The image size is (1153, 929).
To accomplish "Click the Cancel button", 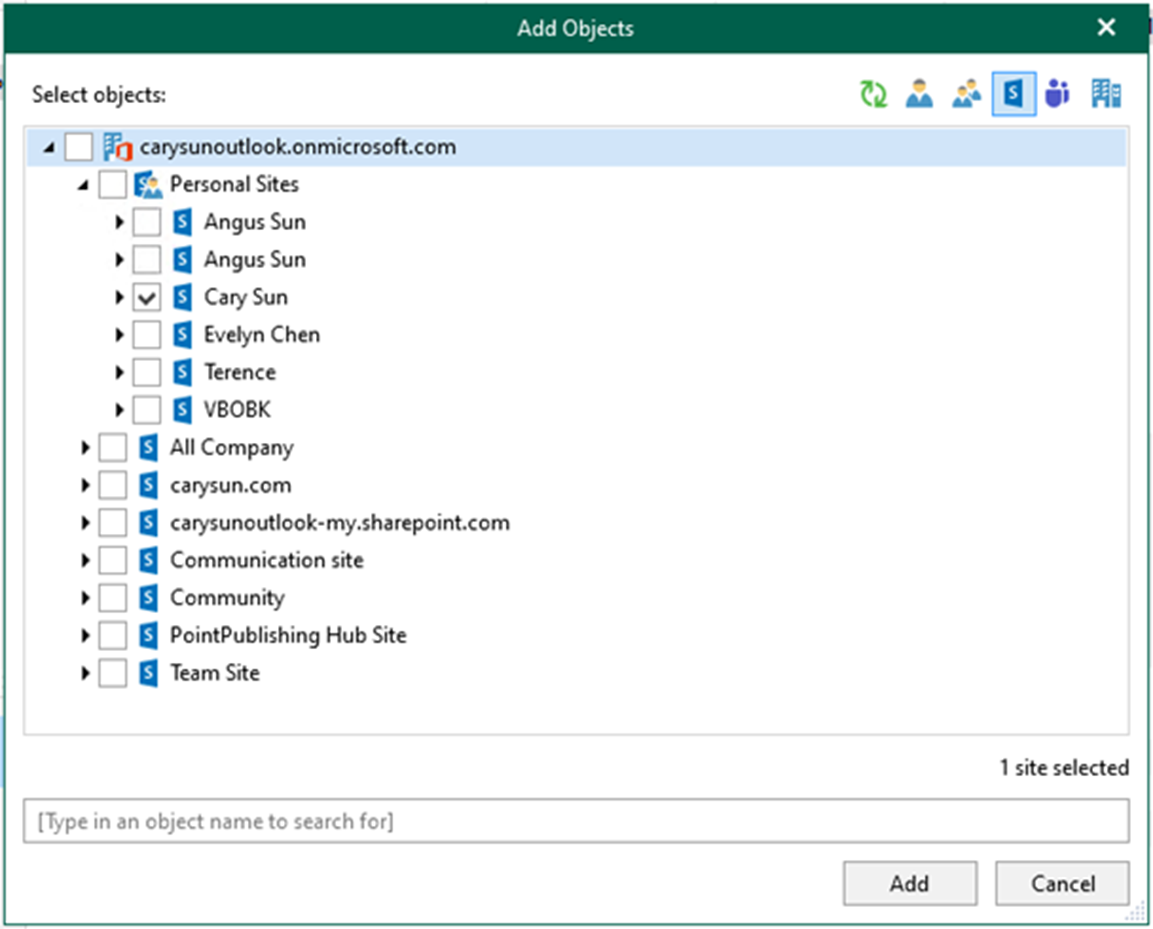I will [1063, 883].
